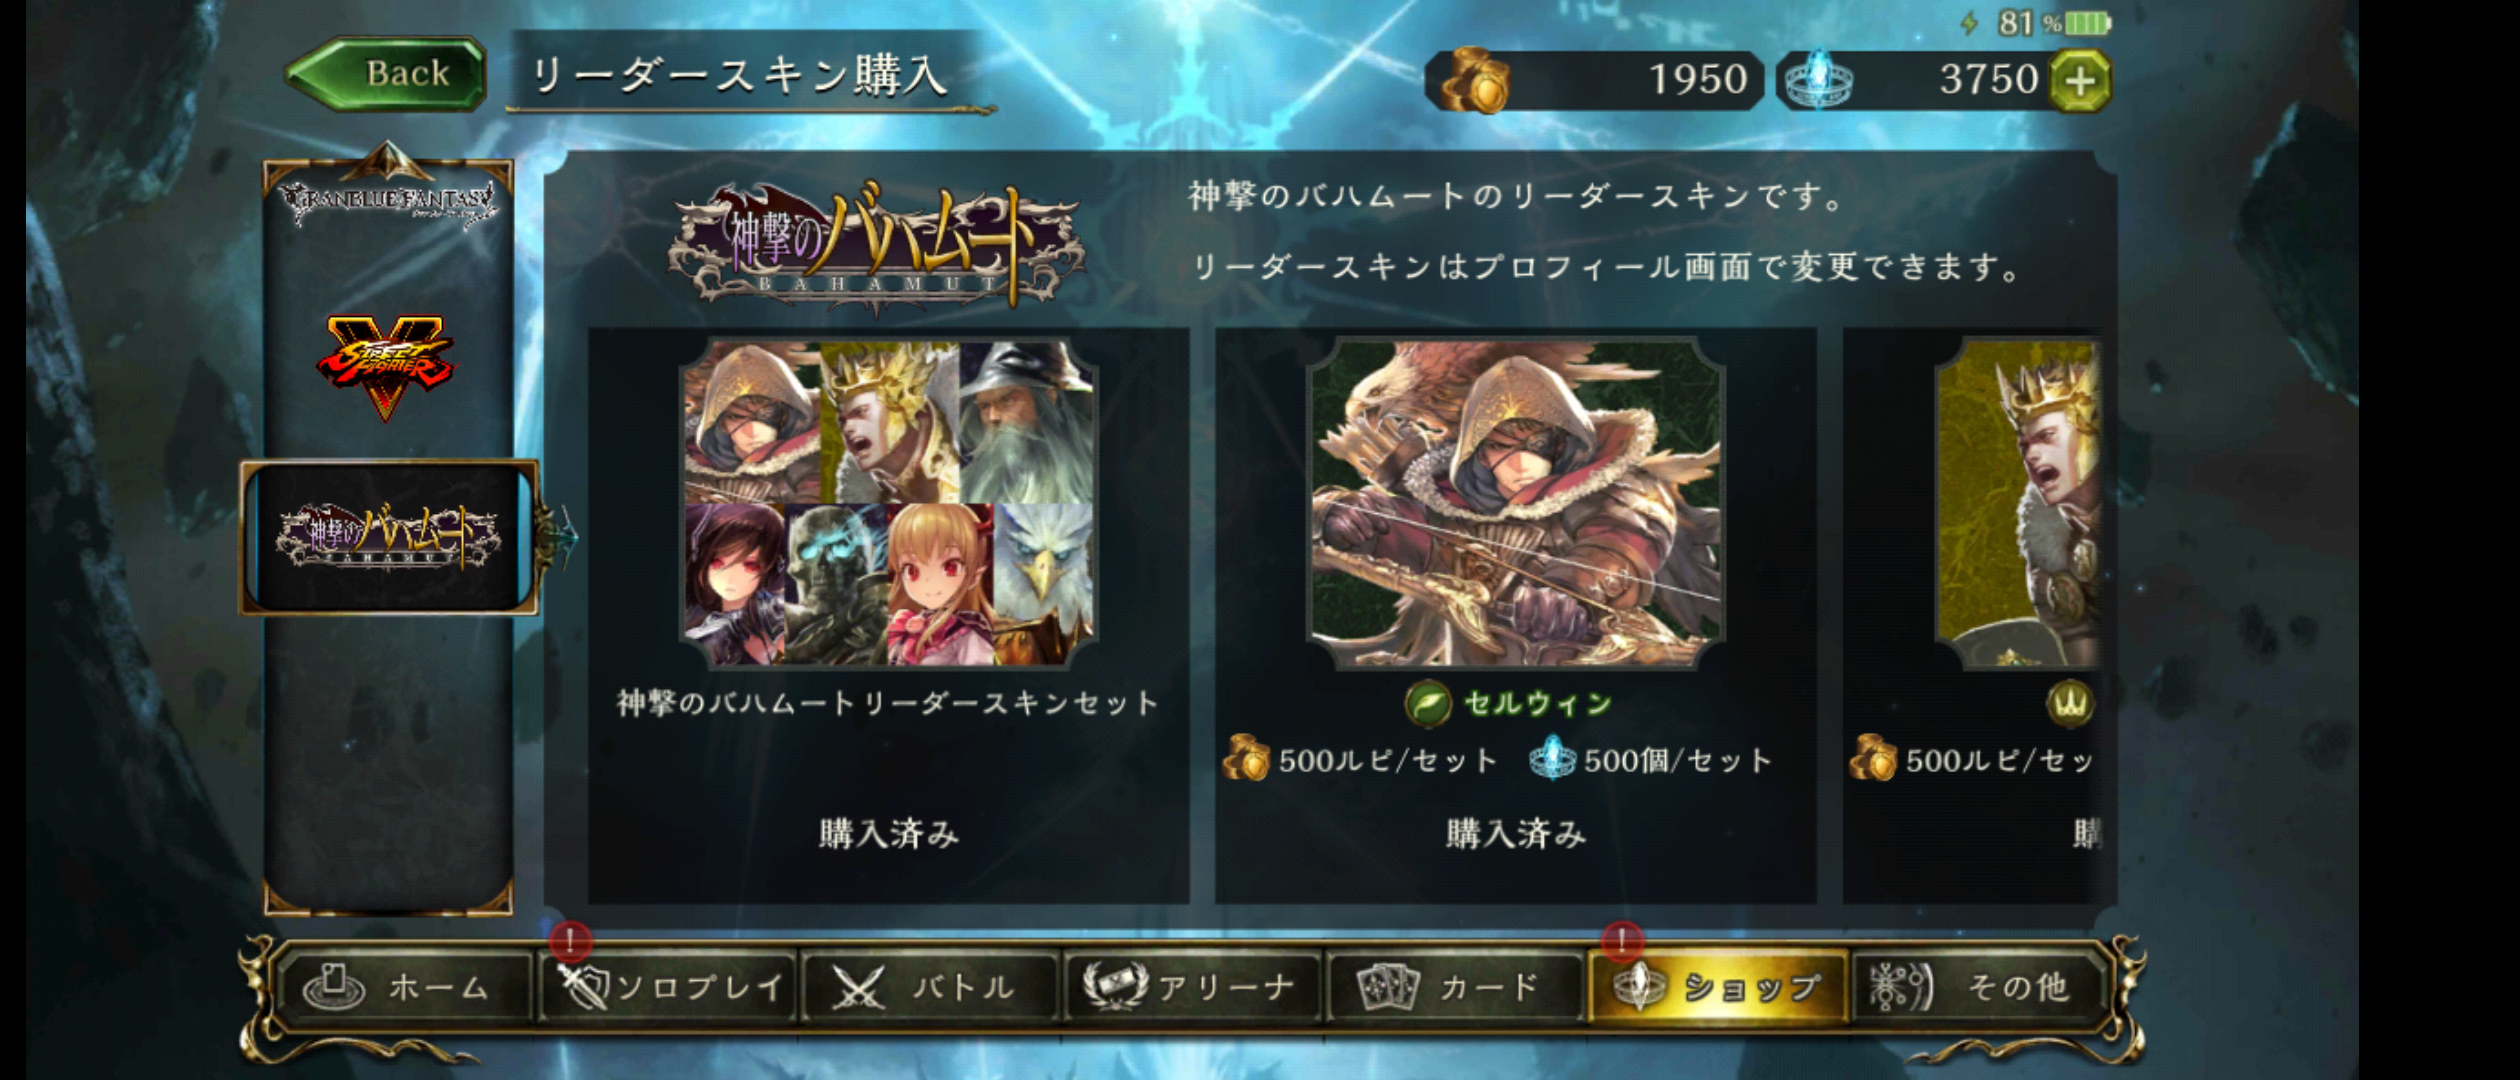Select the Street Fighter V logo category

385,367
